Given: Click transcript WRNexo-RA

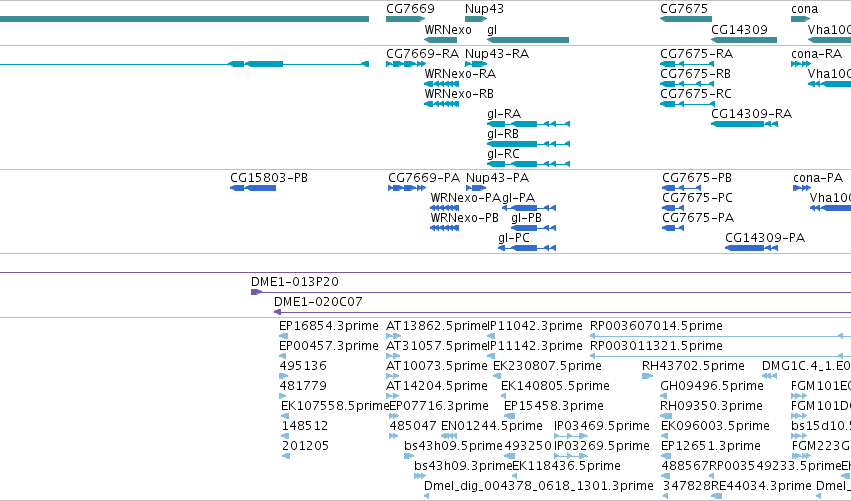Looking at the screenshot, I should tap(460, 74).
